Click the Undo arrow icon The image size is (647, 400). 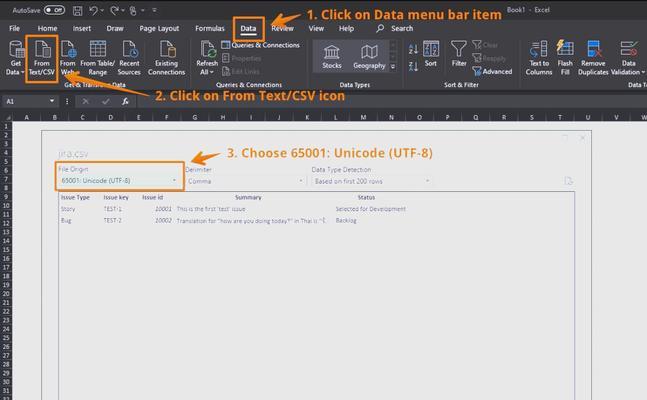click(x=94, y=10)
